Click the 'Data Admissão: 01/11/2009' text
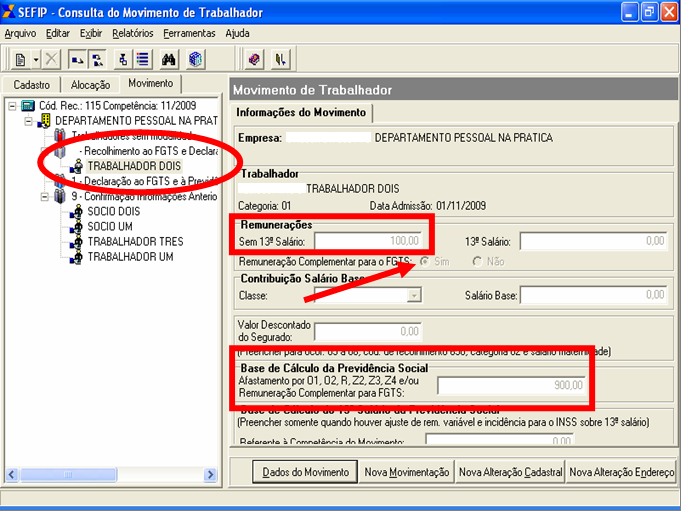 [428, 206]
